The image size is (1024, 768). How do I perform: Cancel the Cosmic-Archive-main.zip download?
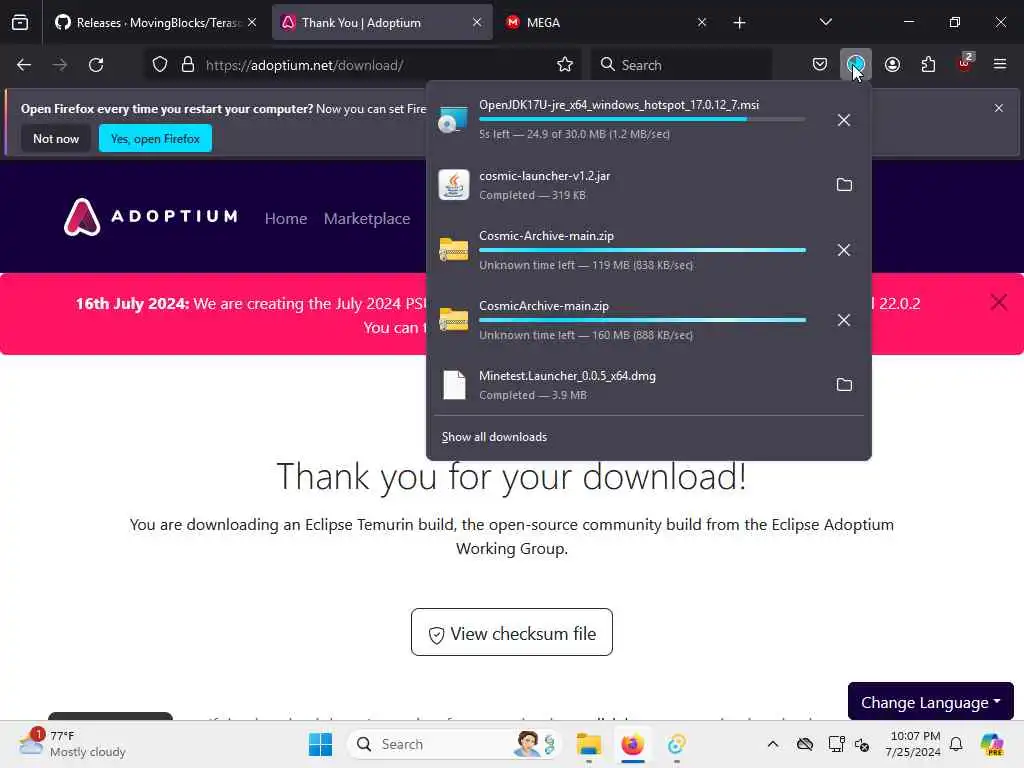[x=844, y=250]
